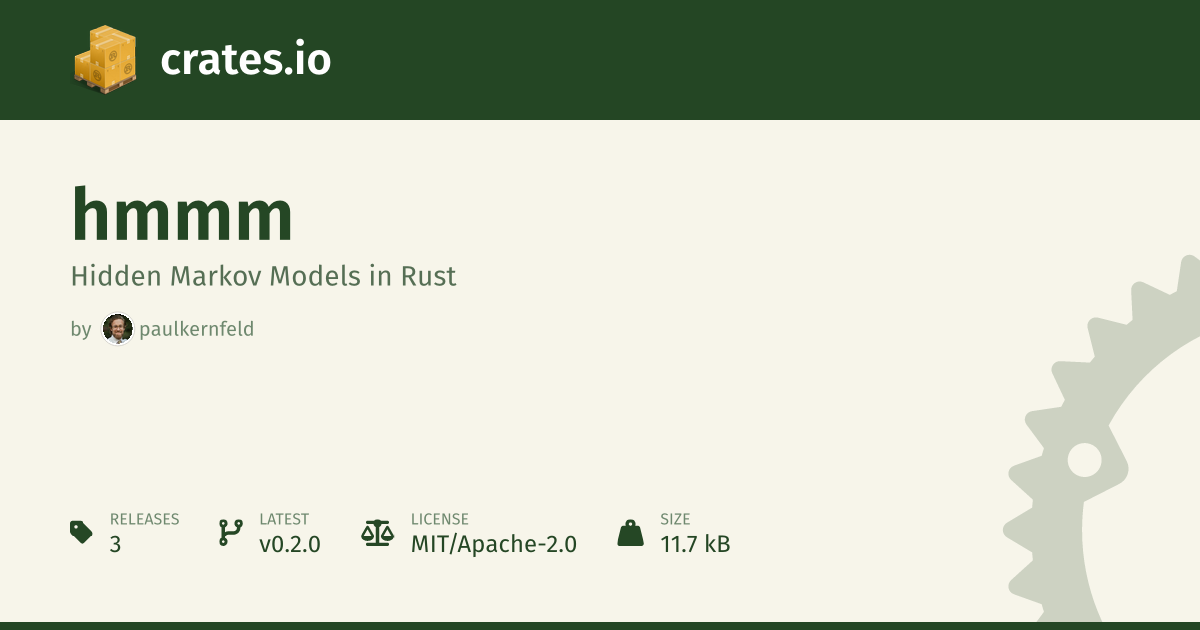Click the word "by" before the avatar
Viewport: 1200px width, 630px height.
tap(81, 329)
